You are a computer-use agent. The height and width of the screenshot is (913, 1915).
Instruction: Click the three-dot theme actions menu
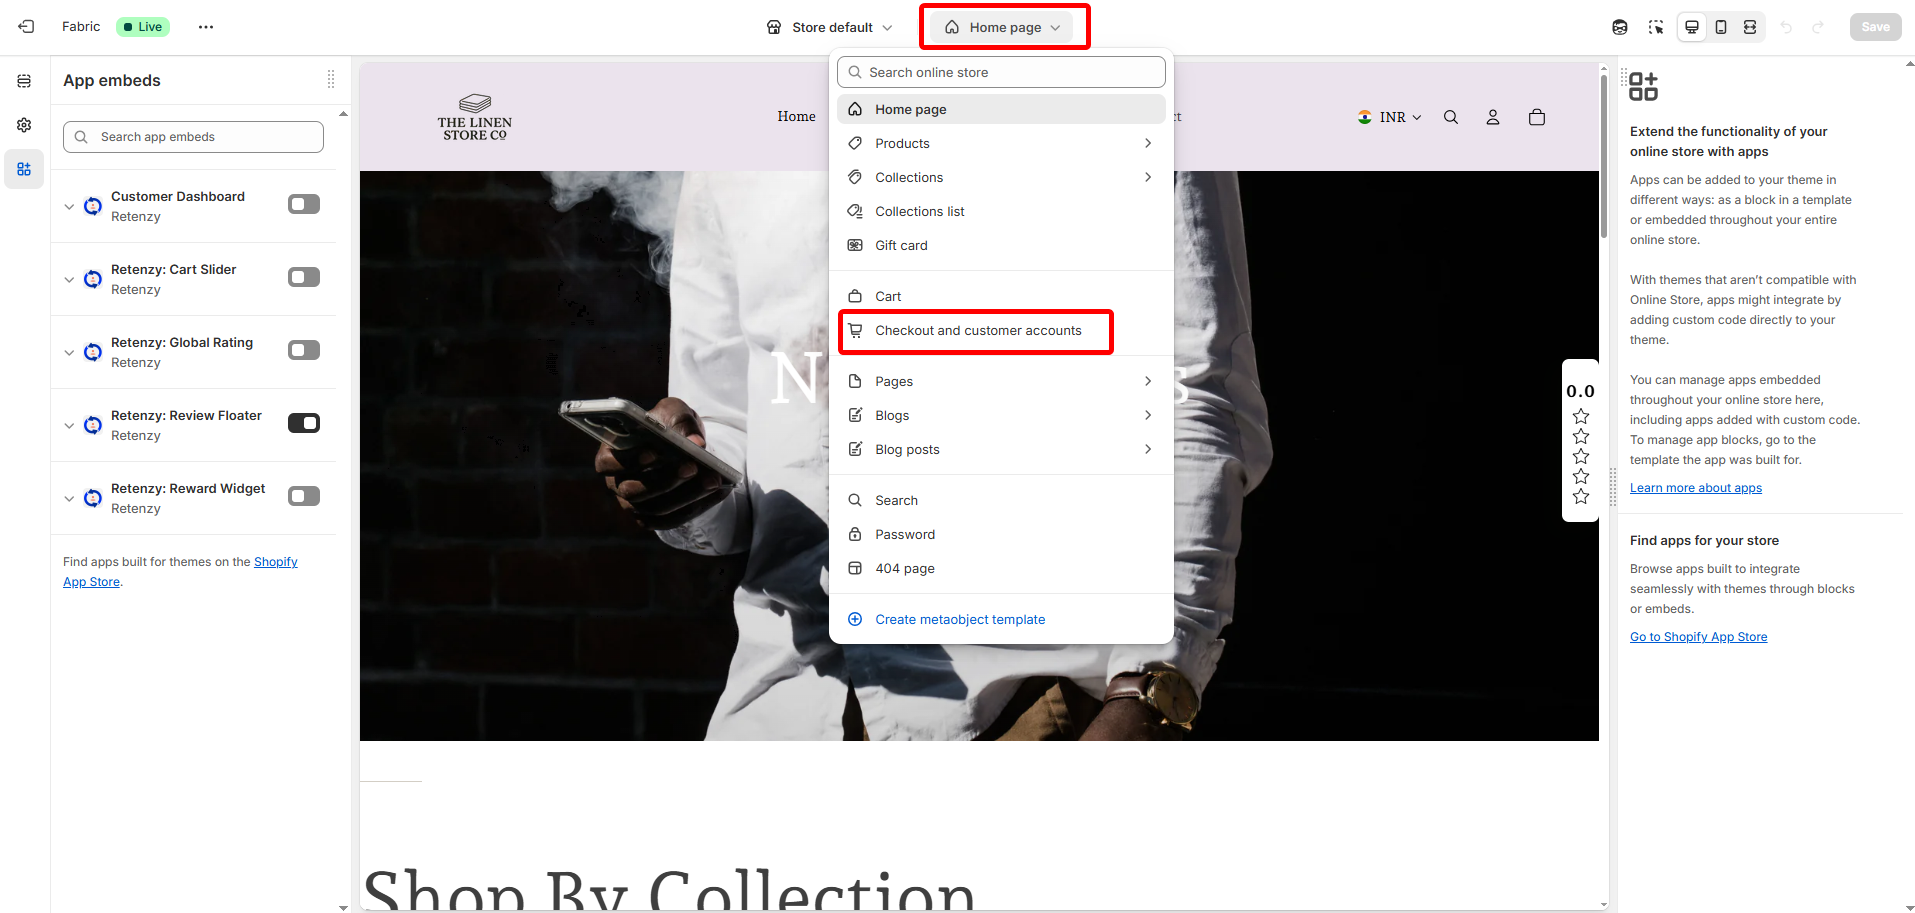coord(206,27)
